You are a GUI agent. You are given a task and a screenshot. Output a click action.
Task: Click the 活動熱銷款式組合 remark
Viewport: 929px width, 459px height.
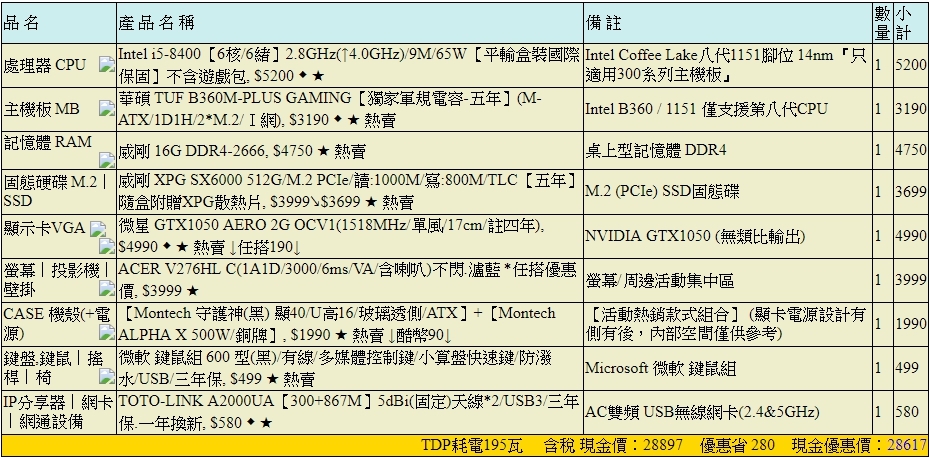727,323
